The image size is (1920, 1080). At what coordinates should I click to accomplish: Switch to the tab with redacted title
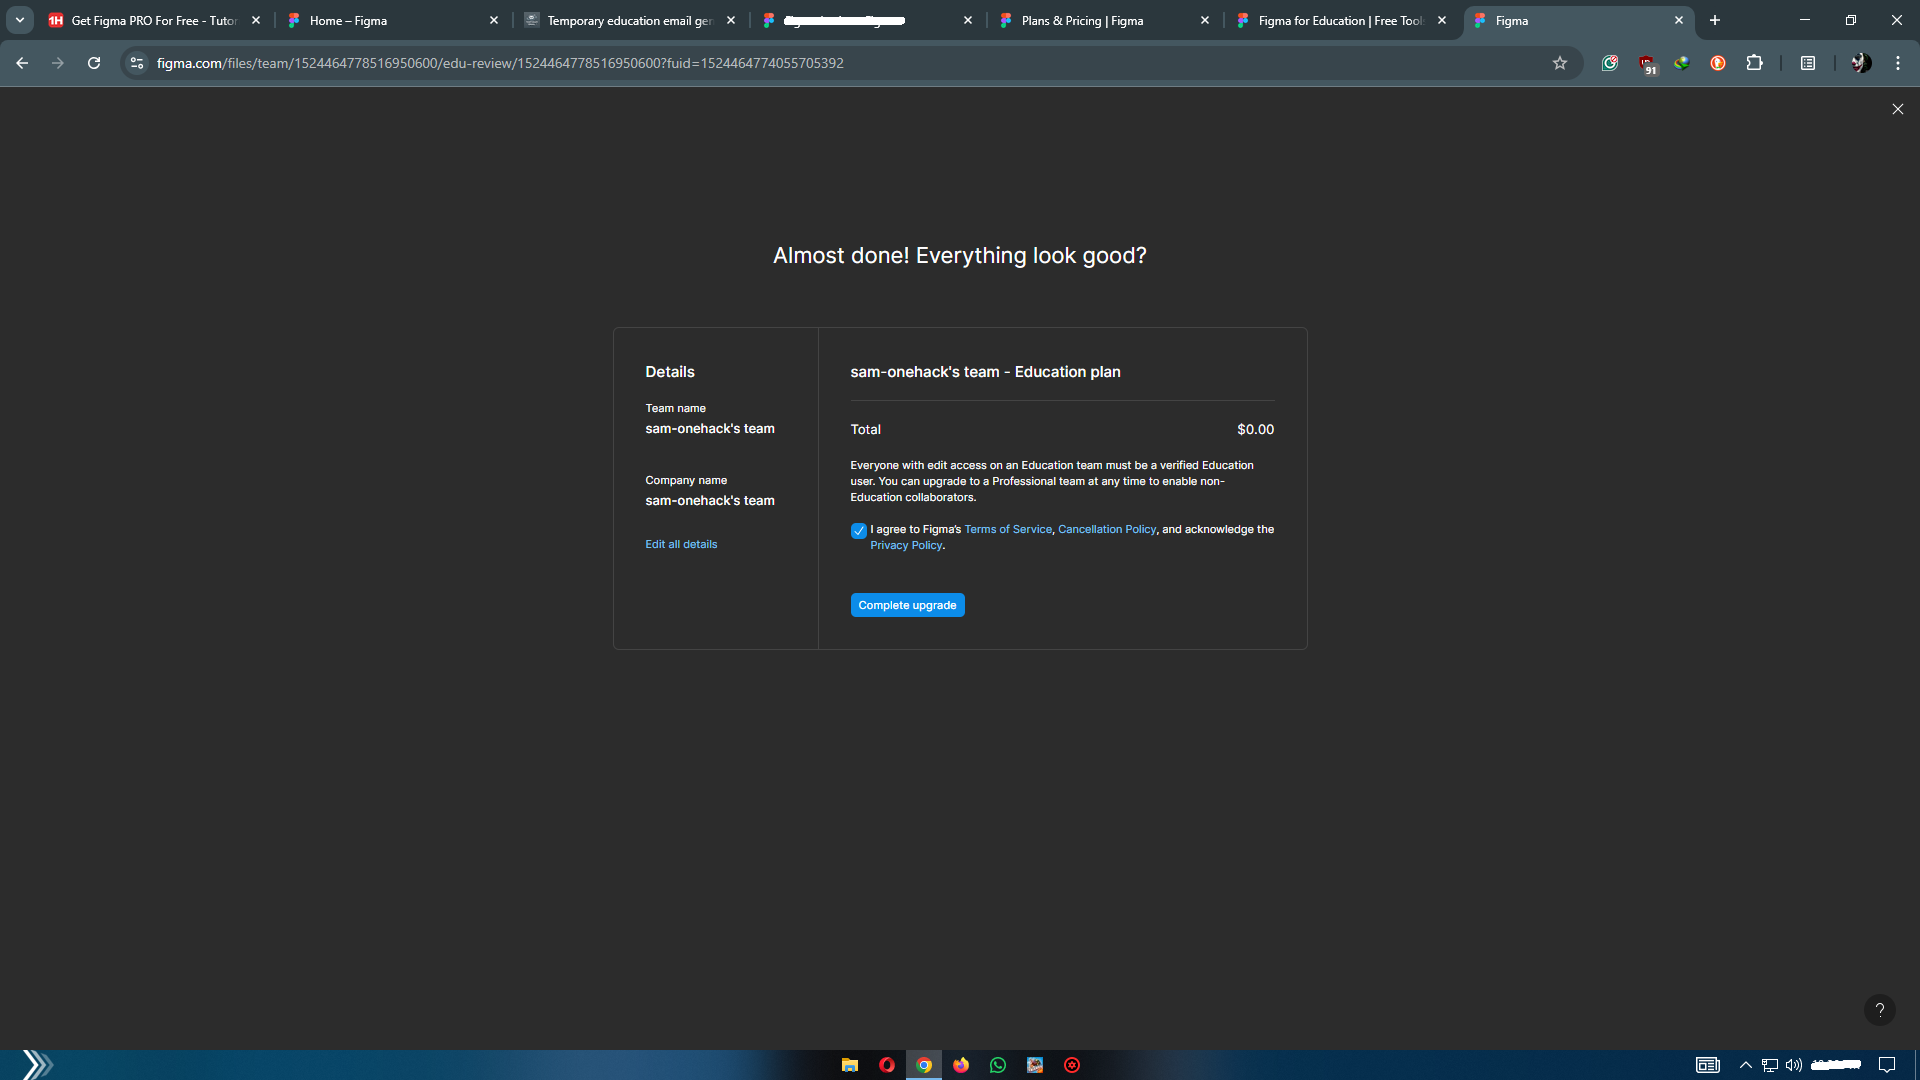click(x=868, y=20)
